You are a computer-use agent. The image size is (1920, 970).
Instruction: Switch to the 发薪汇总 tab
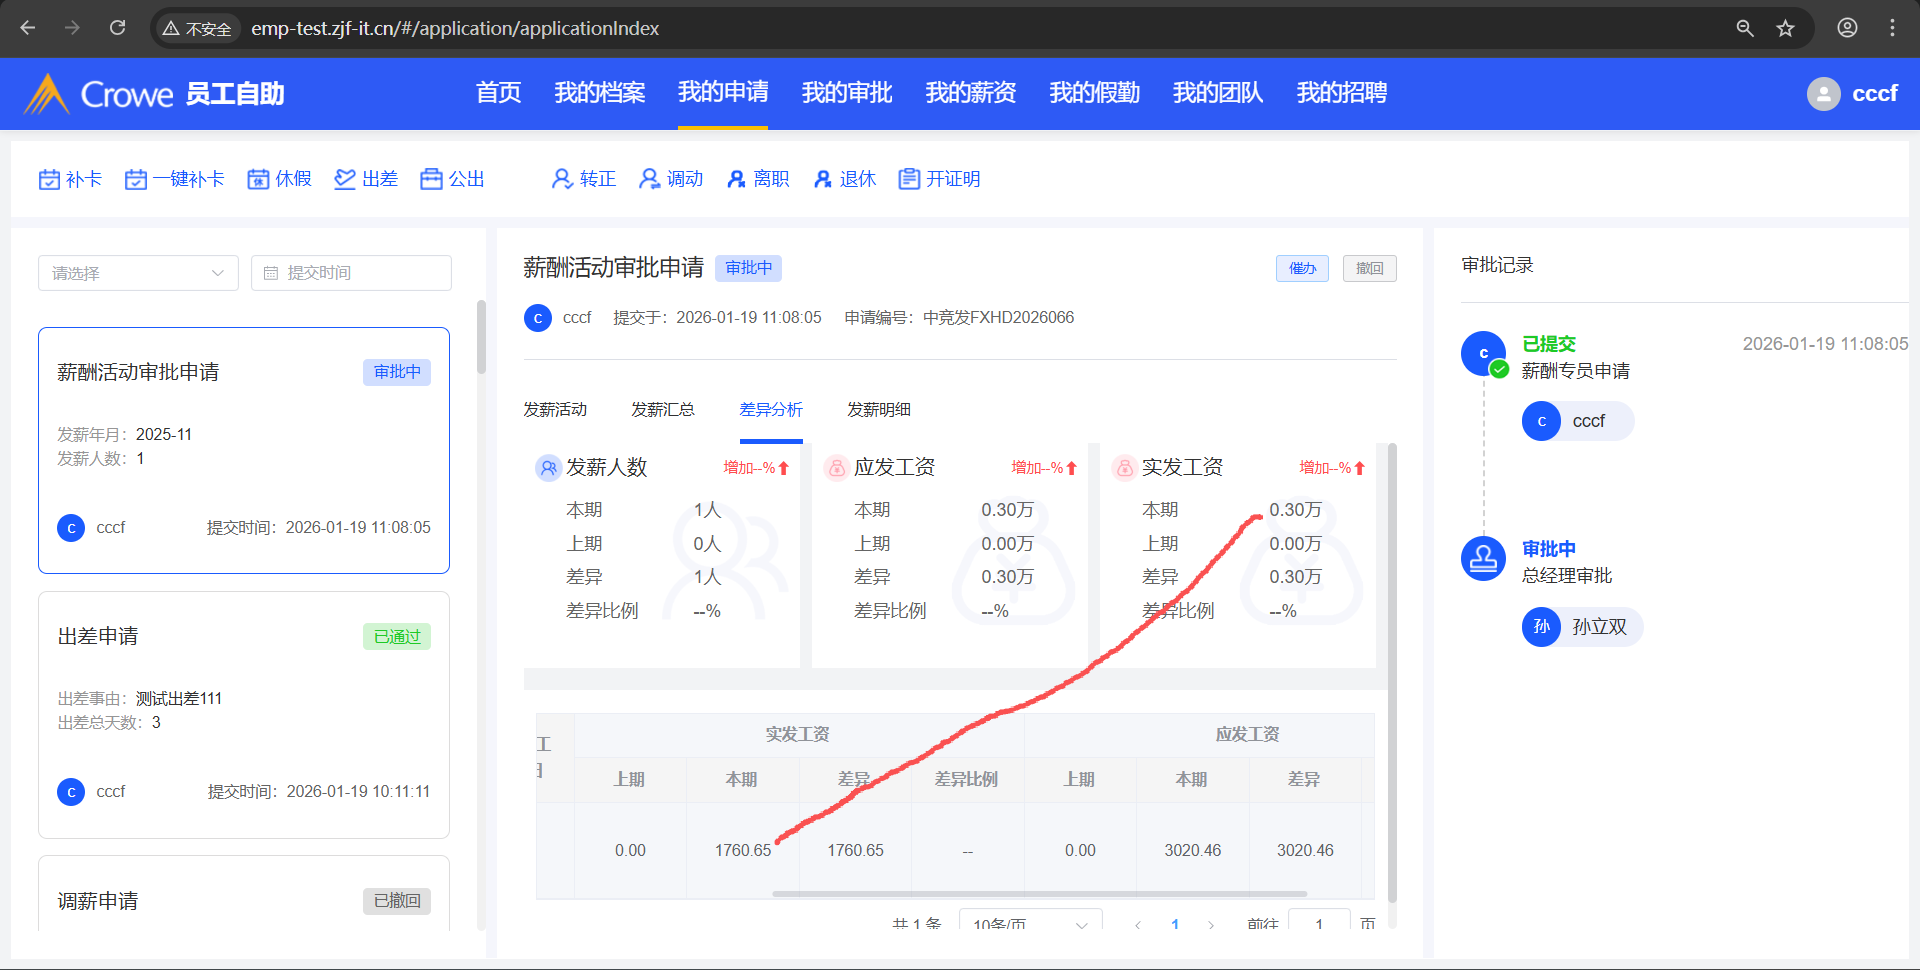(x=662, y=410)
